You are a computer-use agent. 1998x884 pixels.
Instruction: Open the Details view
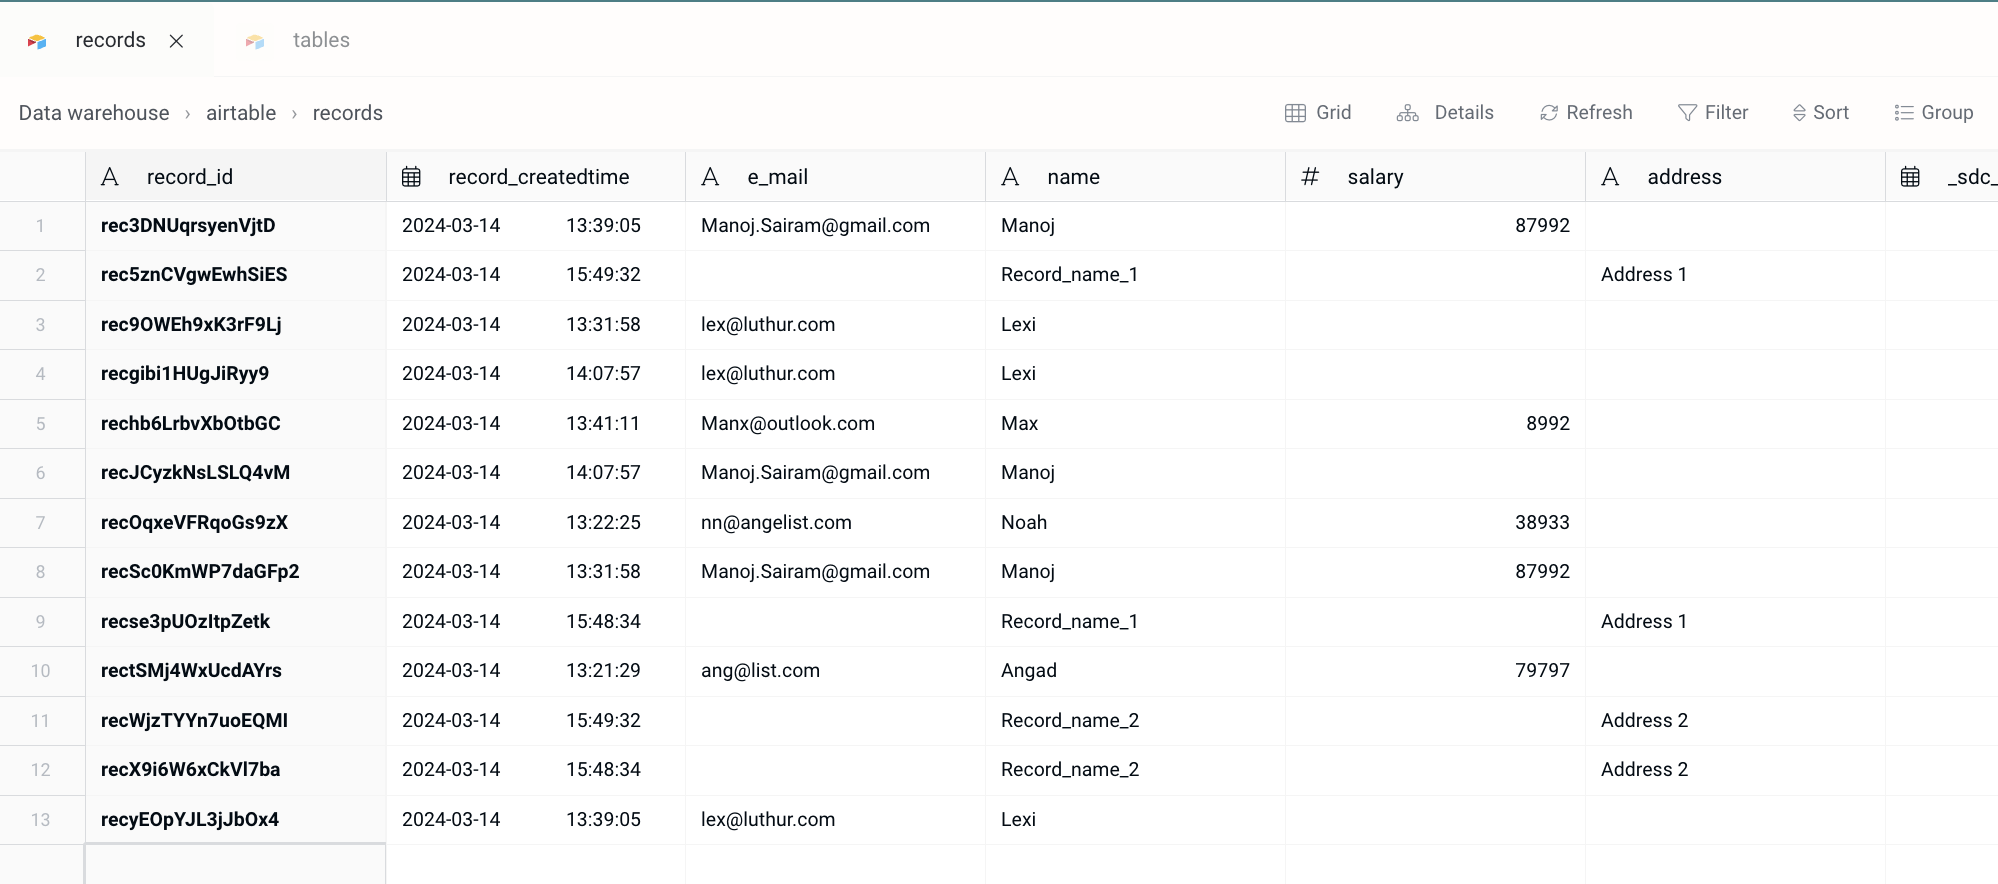1445,113
